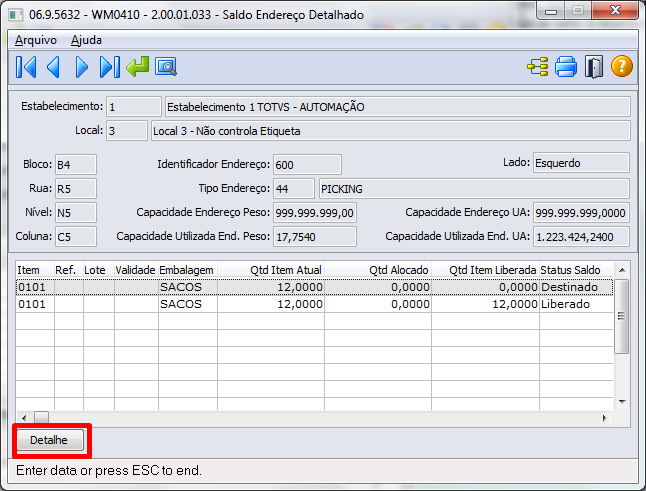Click Local 3 description field
646x491 pixels.
tap(391, 131)
